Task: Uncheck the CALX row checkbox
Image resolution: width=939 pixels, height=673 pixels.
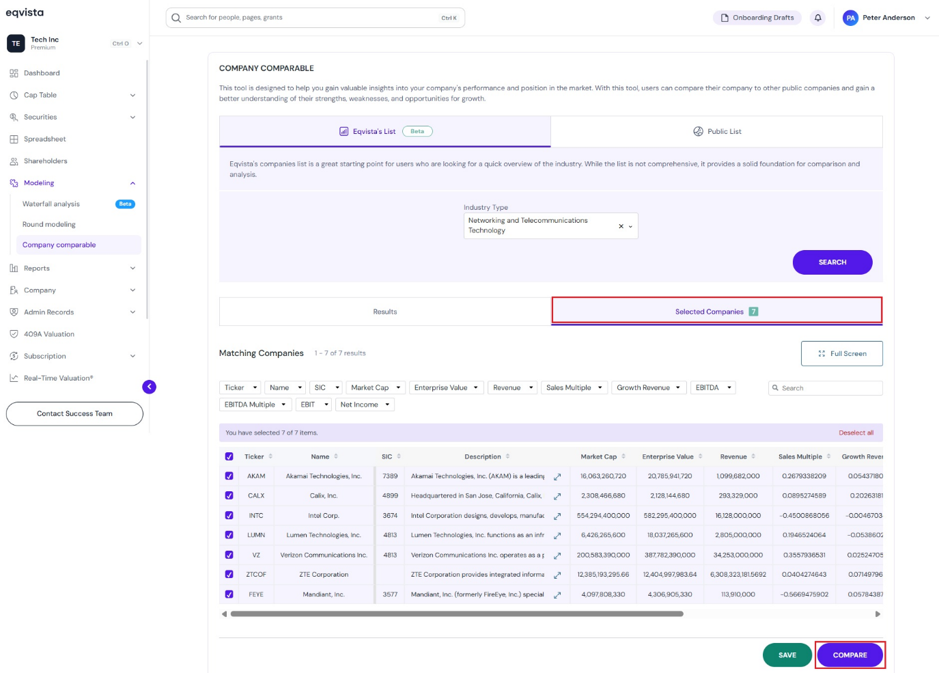Action: pos(229,496)
